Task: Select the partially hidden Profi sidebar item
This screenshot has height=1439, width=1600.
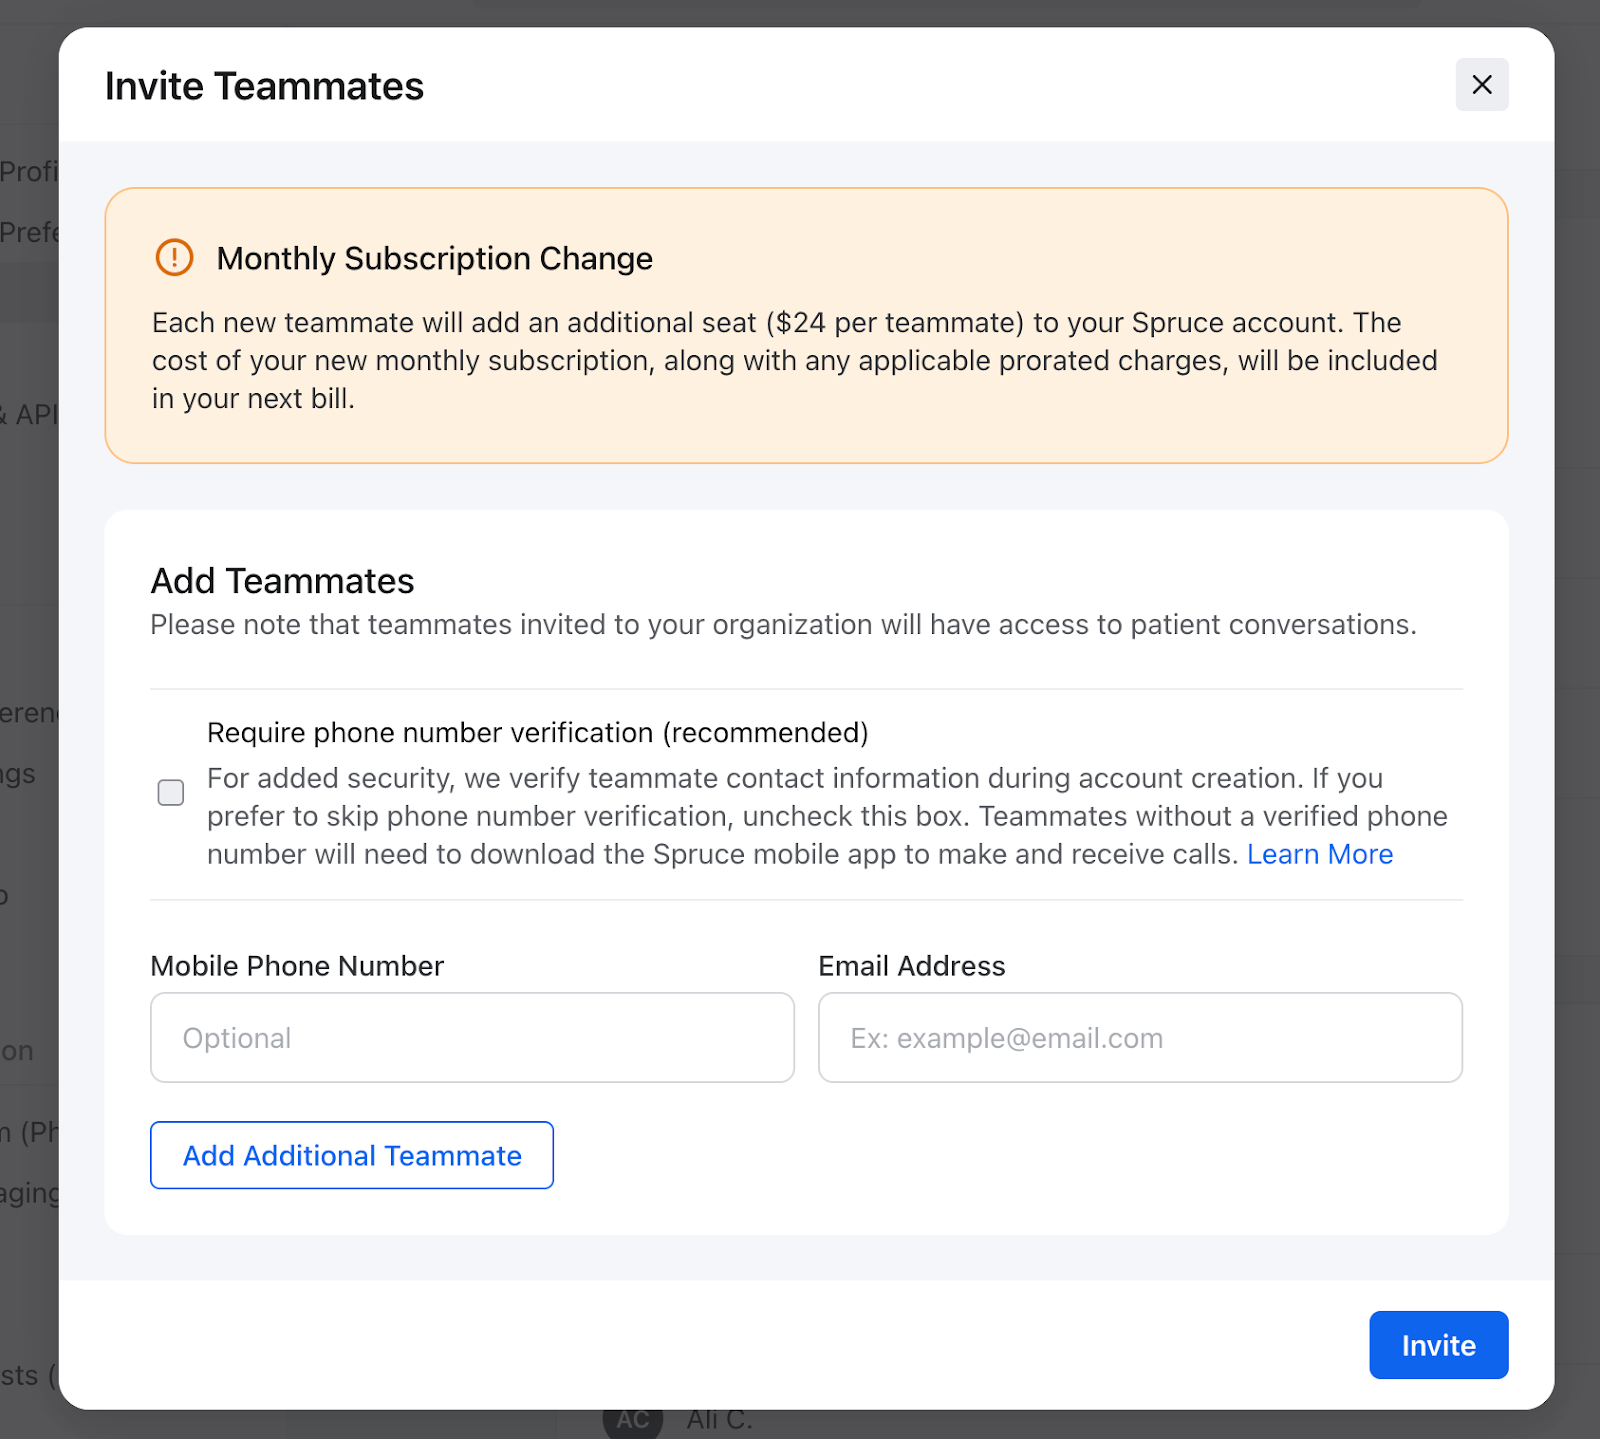Action: click(29, 172)
